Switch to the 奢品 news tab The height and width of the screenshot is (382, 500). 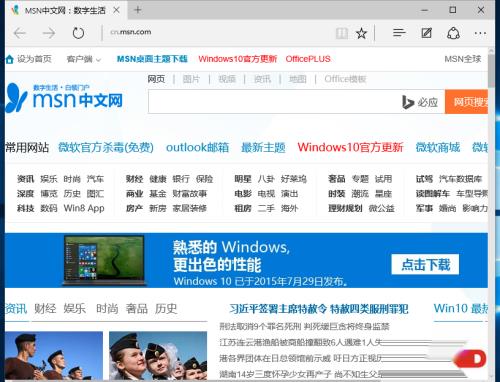[137, 308]
